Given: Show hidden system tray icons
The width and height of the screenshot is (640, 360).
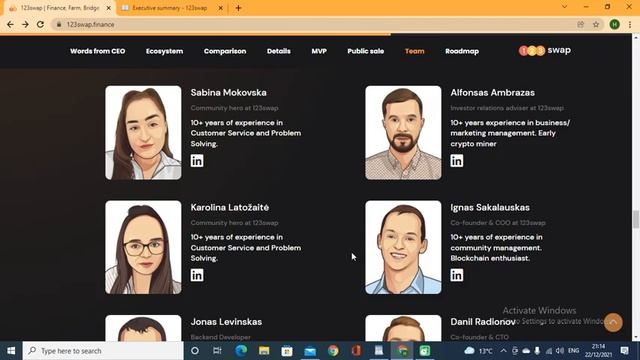Looking at the screenshot, I should [503, 351].
